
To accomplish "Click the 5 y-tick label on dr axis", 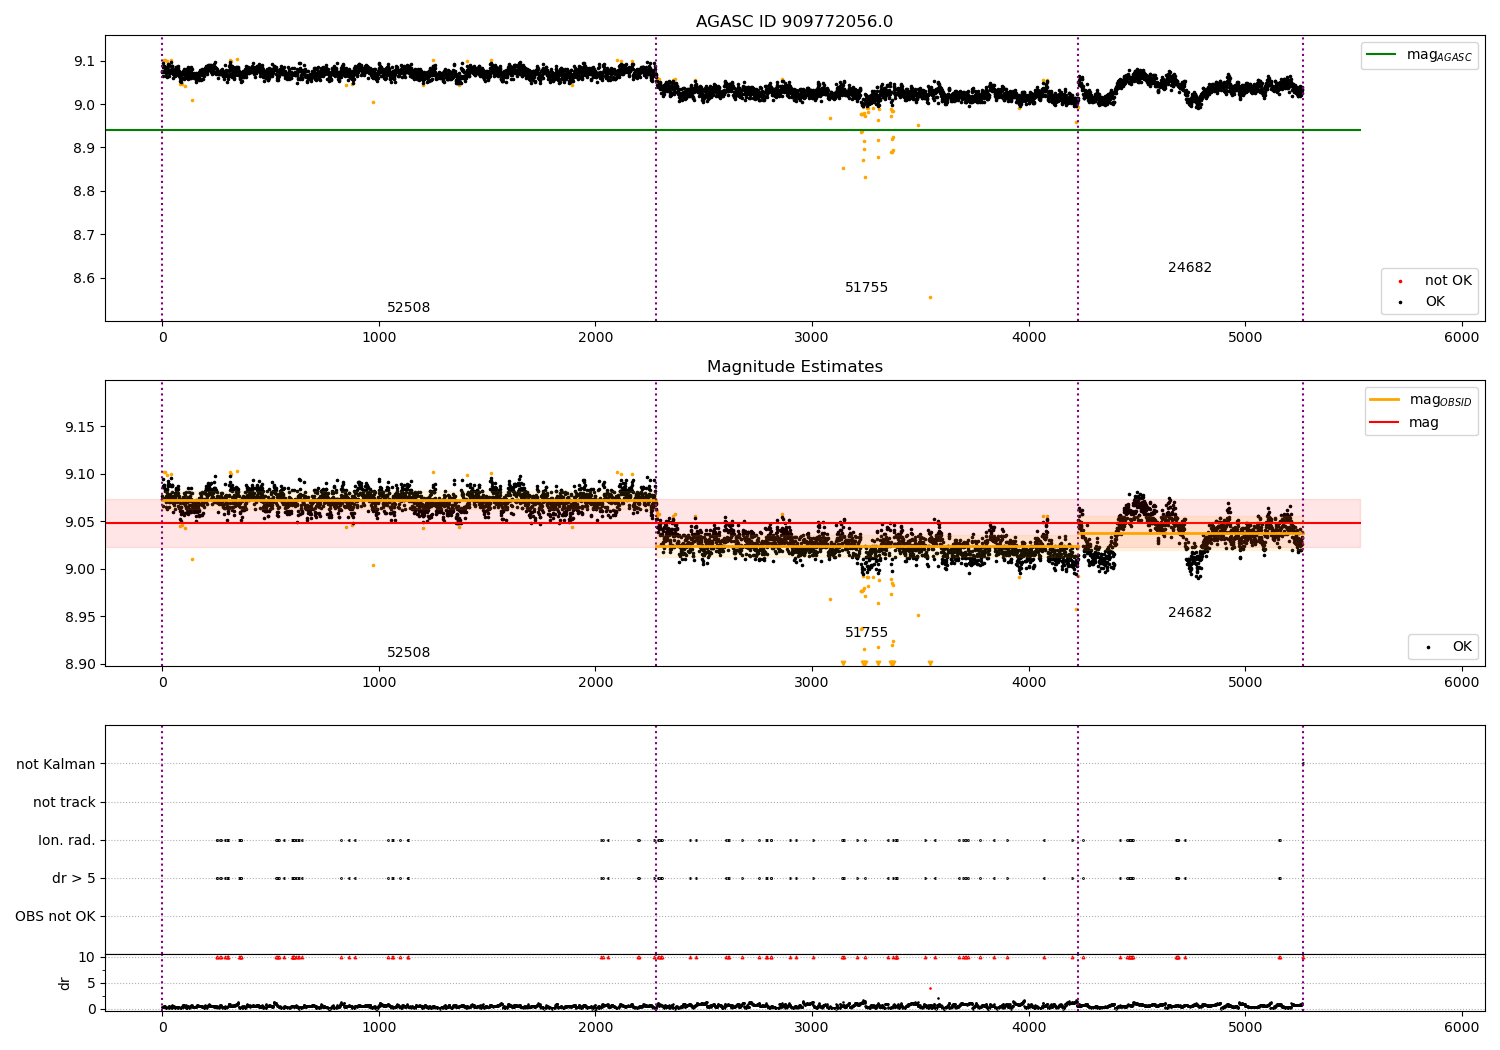I will coord(91,984).
